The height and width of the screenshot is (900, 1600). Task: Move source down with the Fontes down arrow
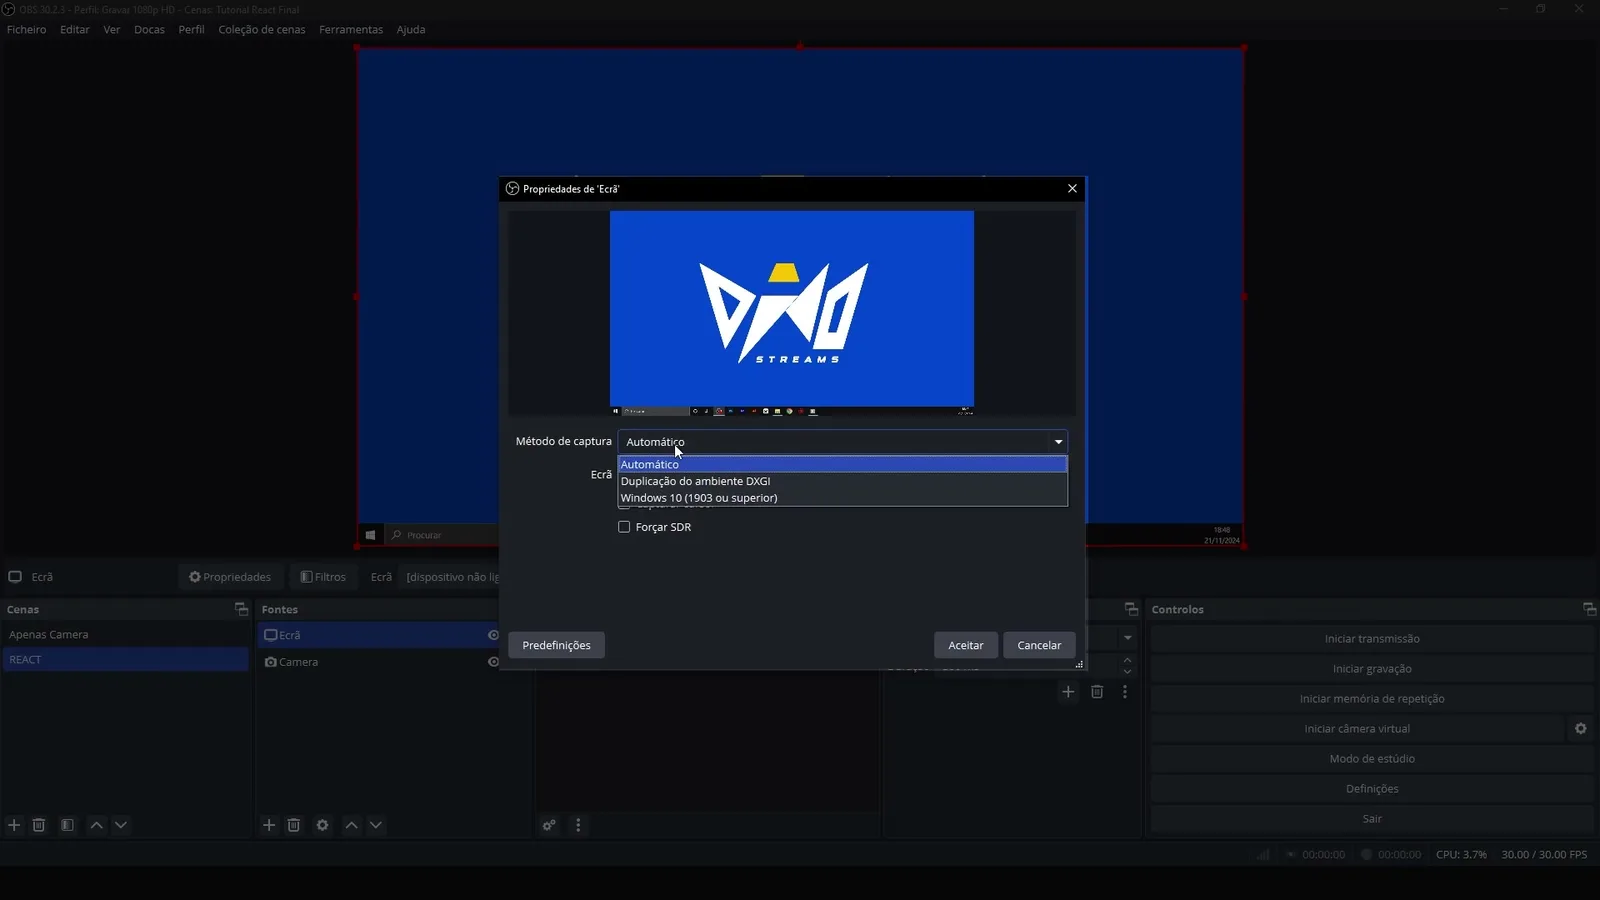click(x=376, y=825)
